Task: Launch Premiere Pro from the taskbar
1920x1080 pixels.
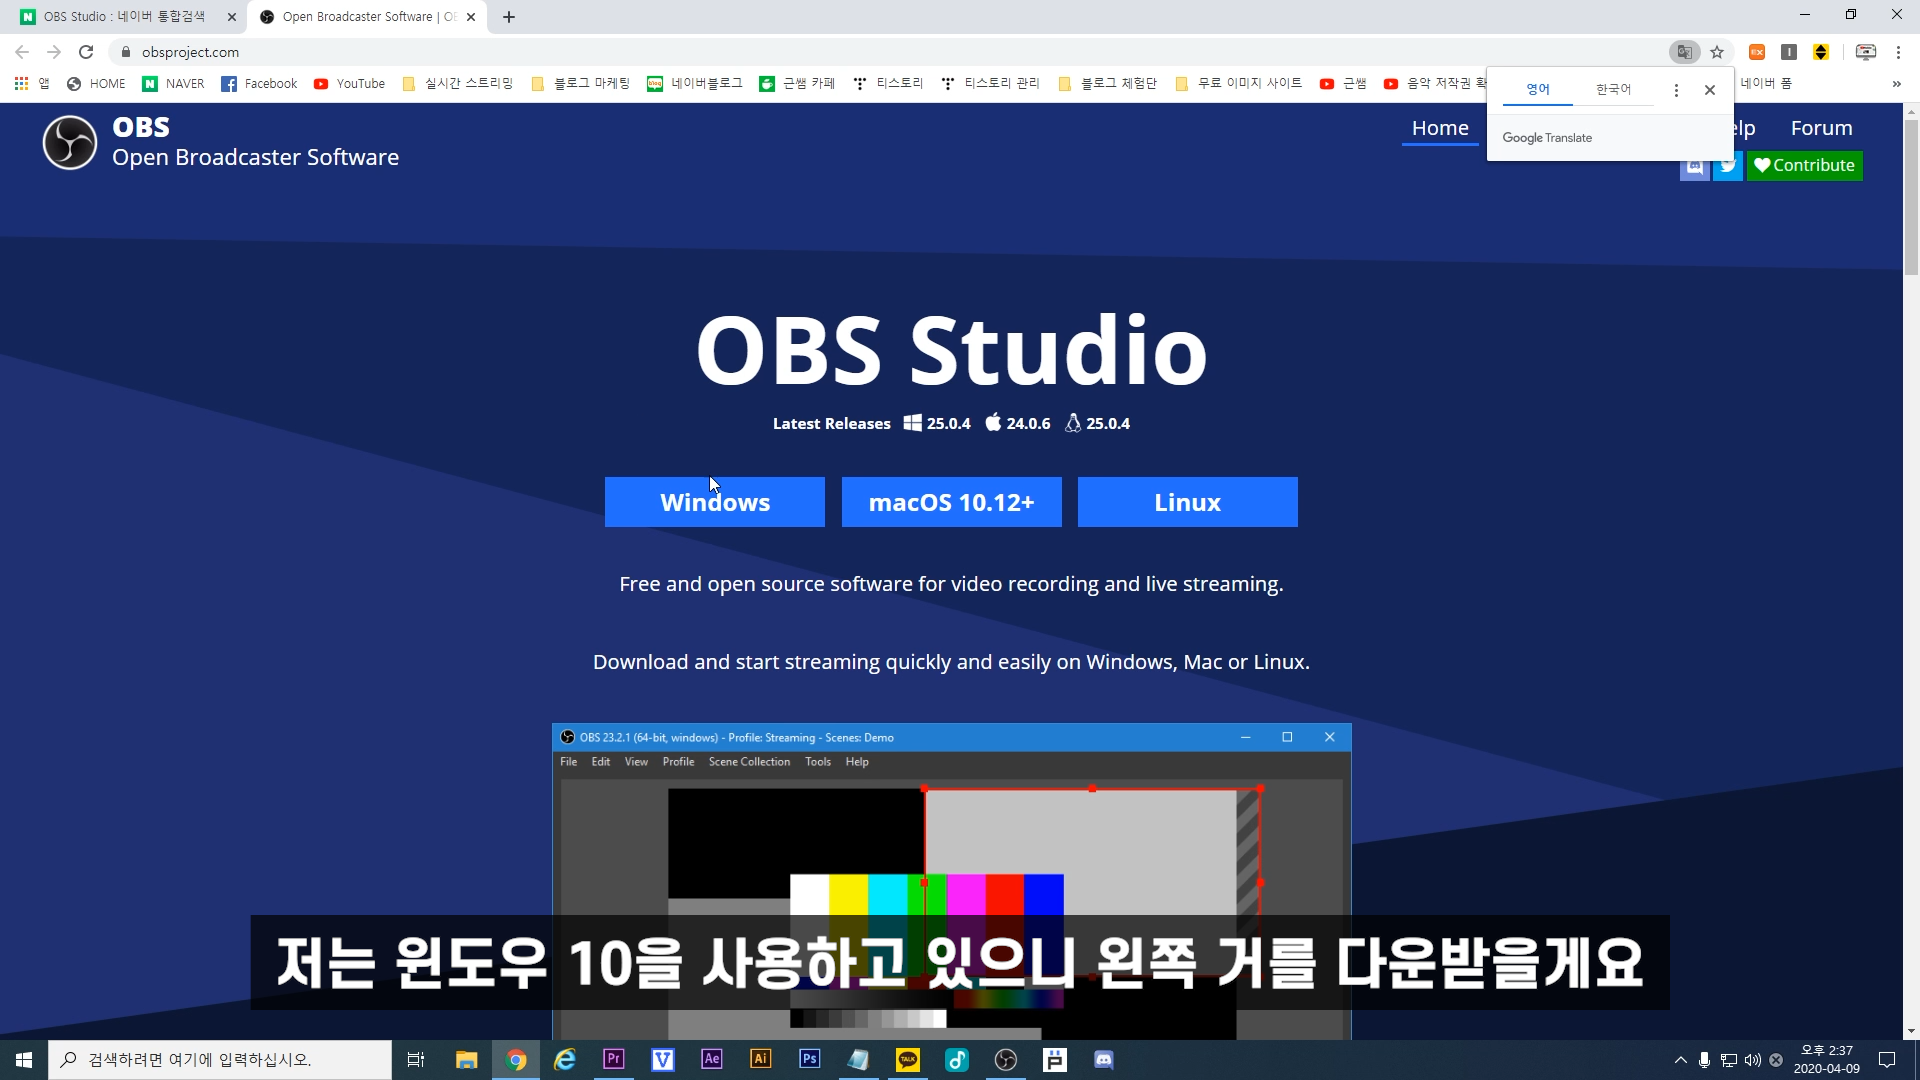Action: pos(613,1059)
